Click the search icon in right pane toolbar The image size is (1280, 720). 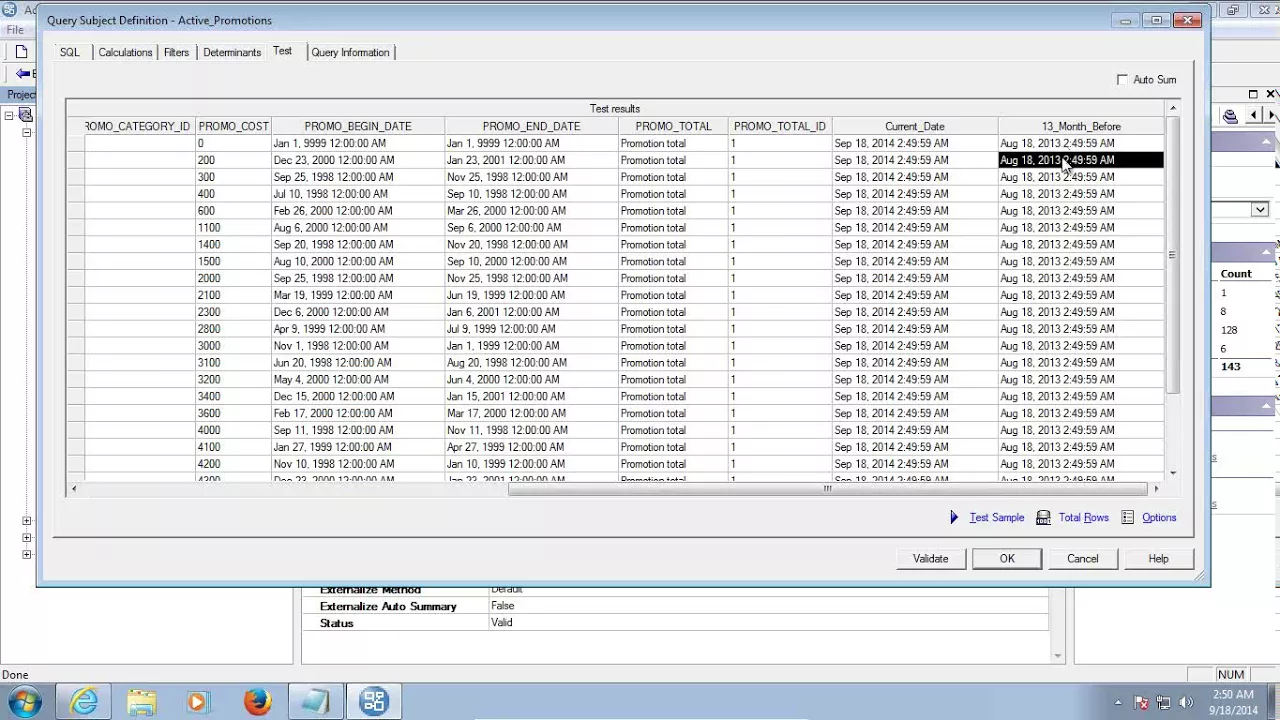click(x=1230, y=116)
